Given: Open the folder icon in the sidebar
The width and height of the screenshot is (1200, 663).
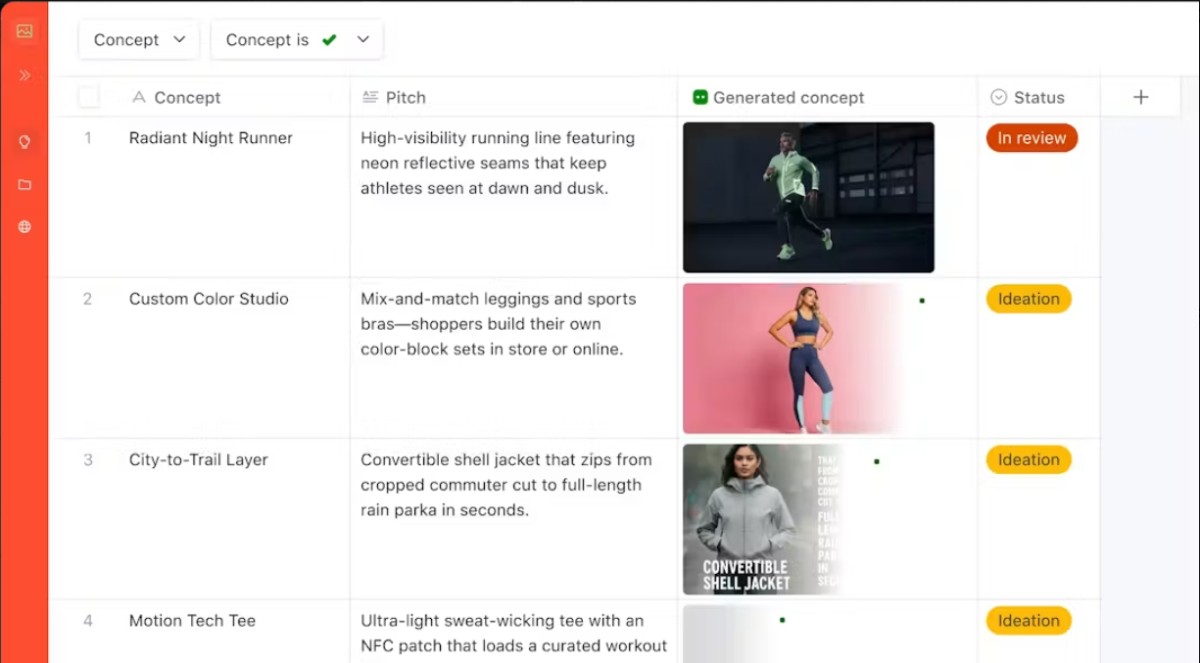Looking at the screenshot, I should 24,185.
